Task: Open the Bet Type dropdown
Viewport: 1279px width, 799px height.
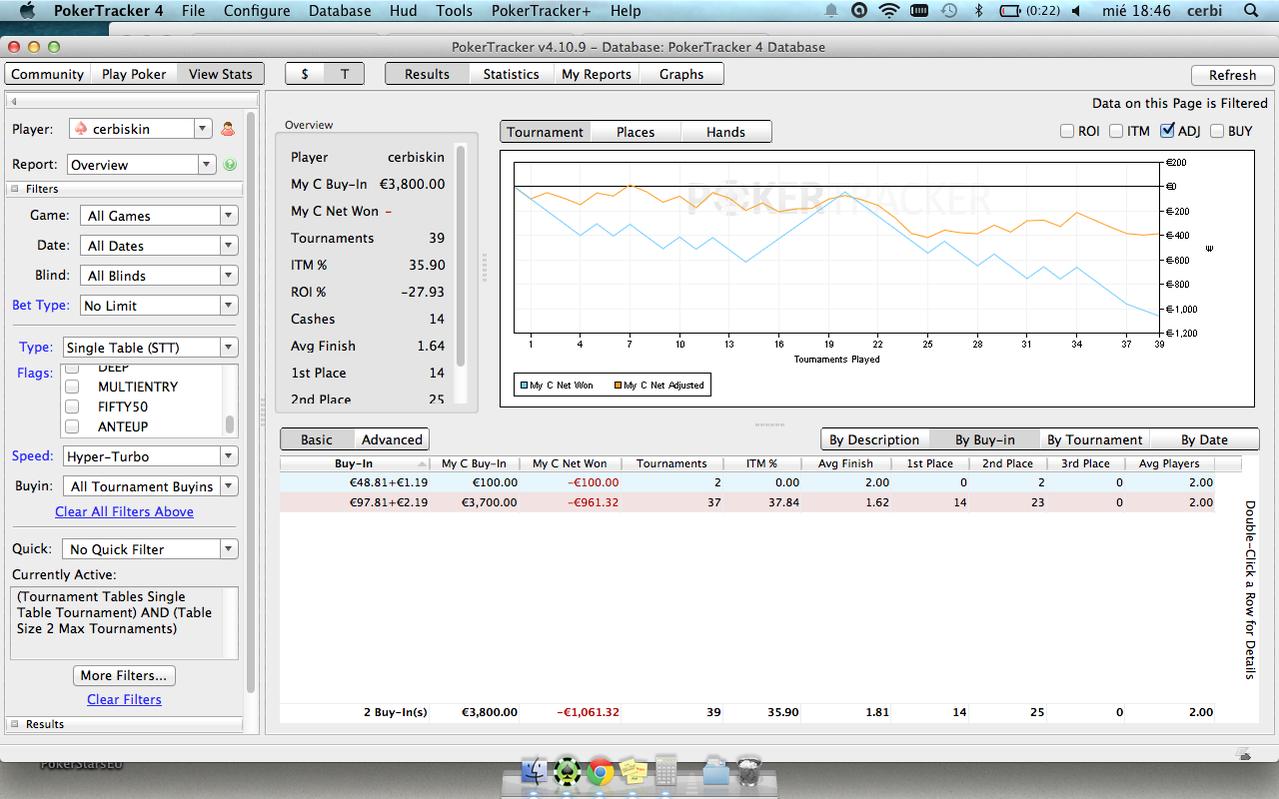Action: tap(229, 306)
